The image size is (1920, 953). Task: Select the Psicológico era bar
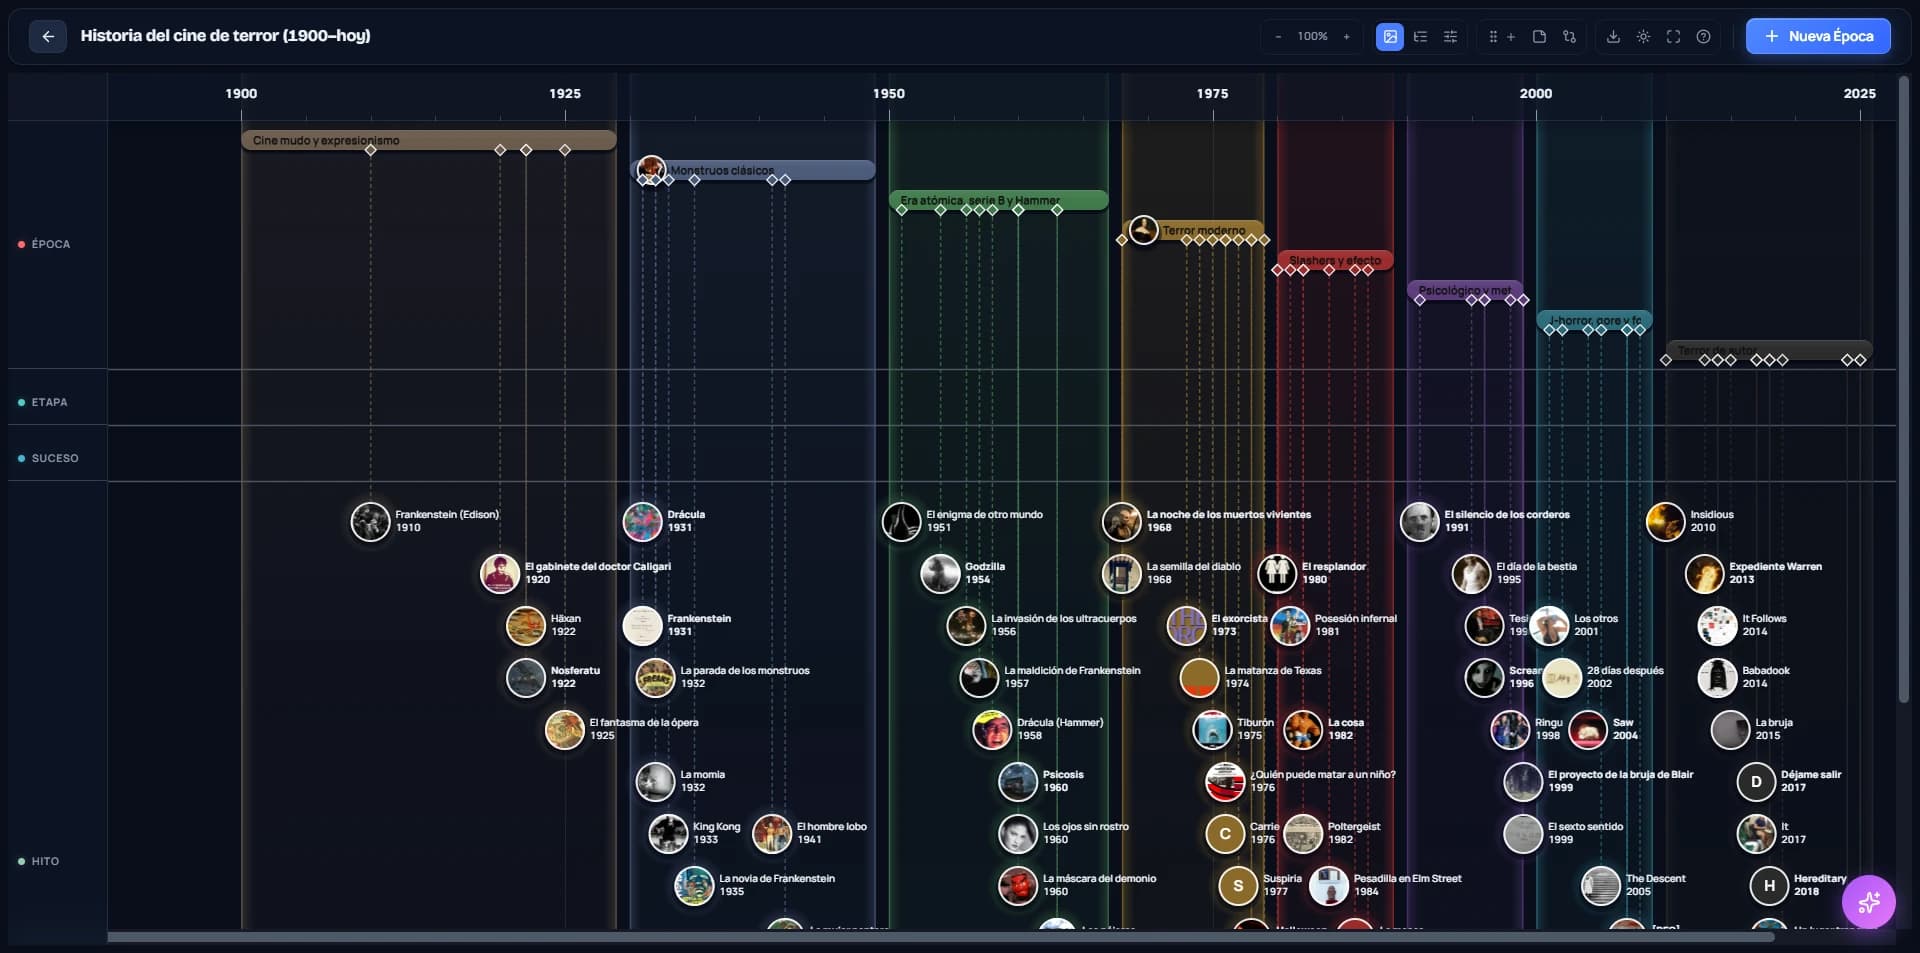pos(1465,290)
